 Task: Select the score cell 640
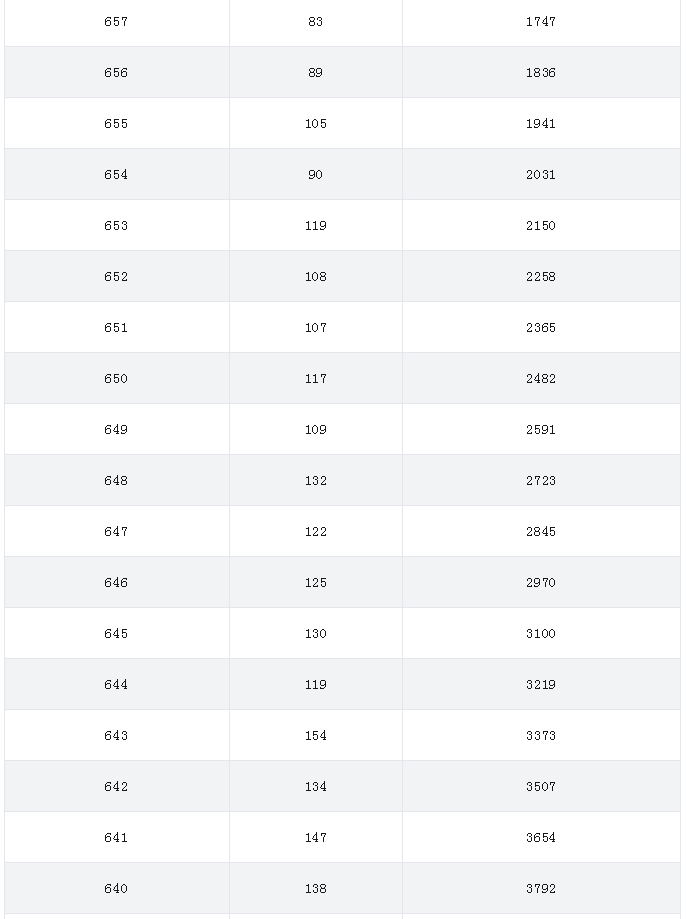point(116,889)
